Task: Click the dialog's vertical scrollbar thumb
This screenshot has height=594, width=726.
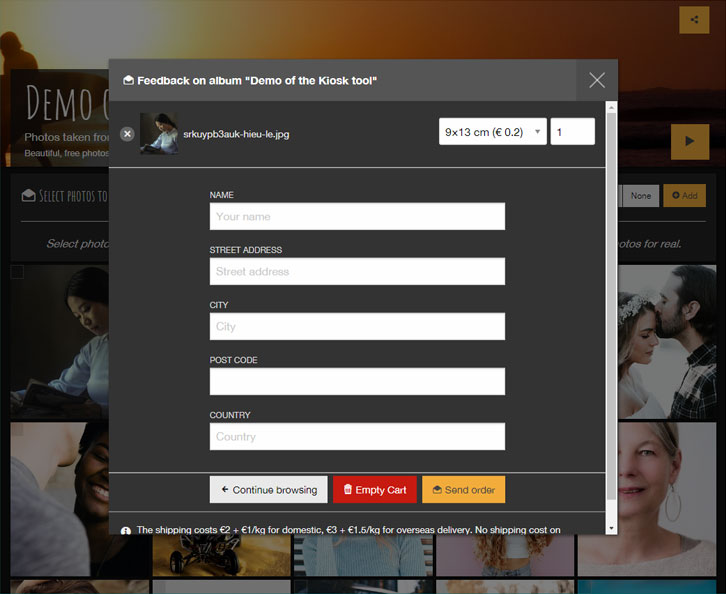Action: coord(611,306)
